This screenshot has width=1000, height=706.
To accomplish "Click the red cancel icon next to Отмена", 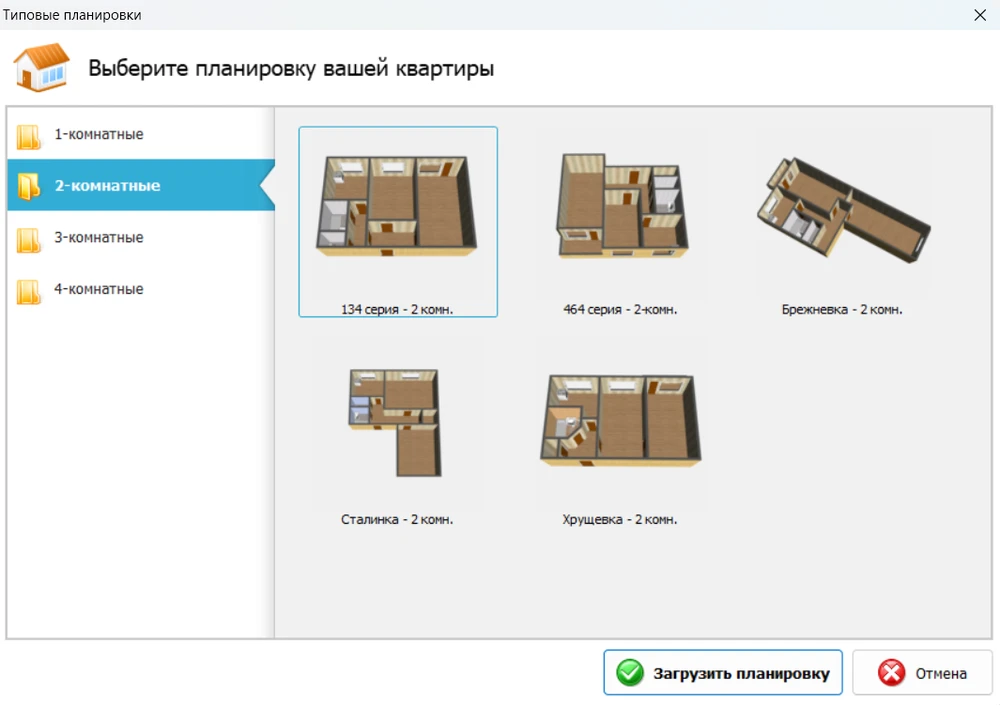I will [x=891, y=672].
